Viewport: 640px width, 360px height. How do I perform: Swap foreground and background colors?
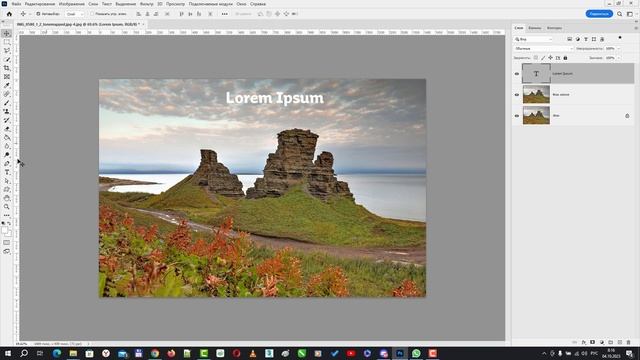pyautogui.click(x=10, y=224)
